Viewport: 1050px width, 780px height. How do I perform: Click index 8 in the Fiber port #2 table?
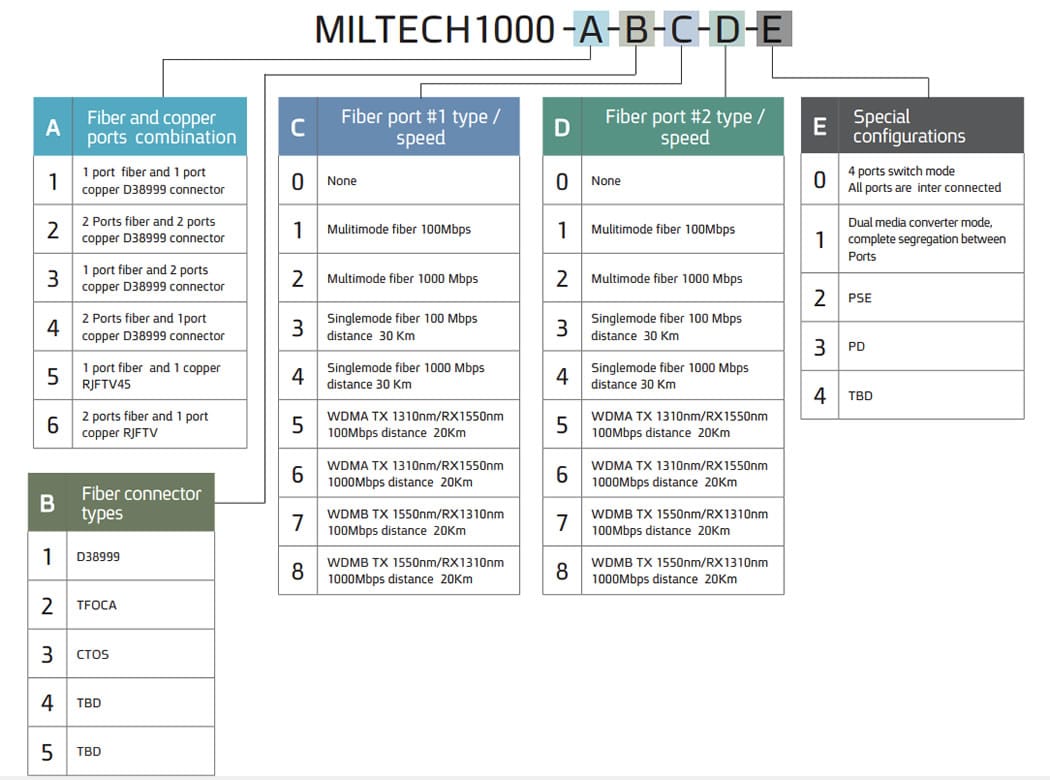(562, 570)
